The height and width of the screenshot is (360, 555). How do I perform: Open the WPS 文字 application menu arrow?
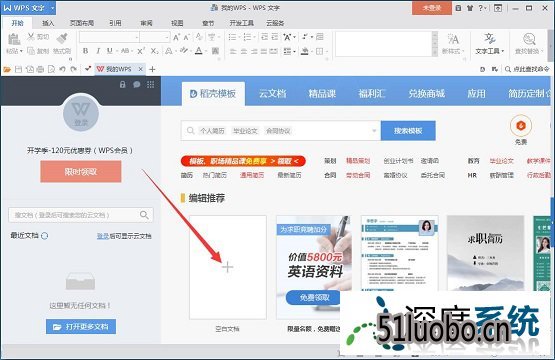coord(52,8)
